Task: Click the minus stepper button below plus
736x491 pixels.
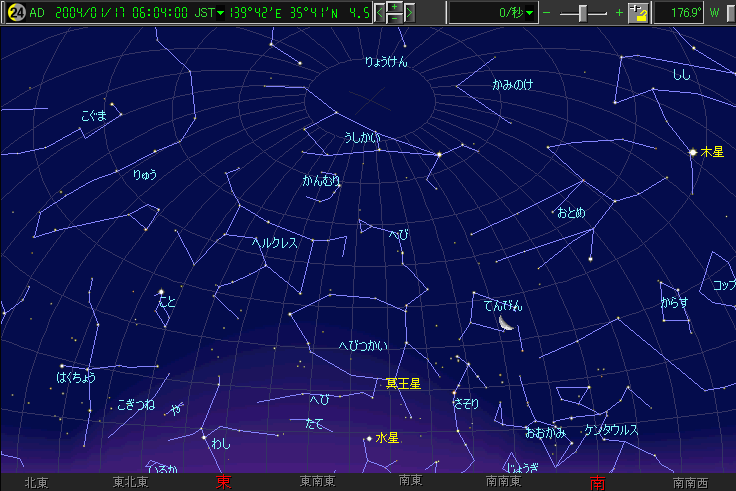Action: click(394, 19)
